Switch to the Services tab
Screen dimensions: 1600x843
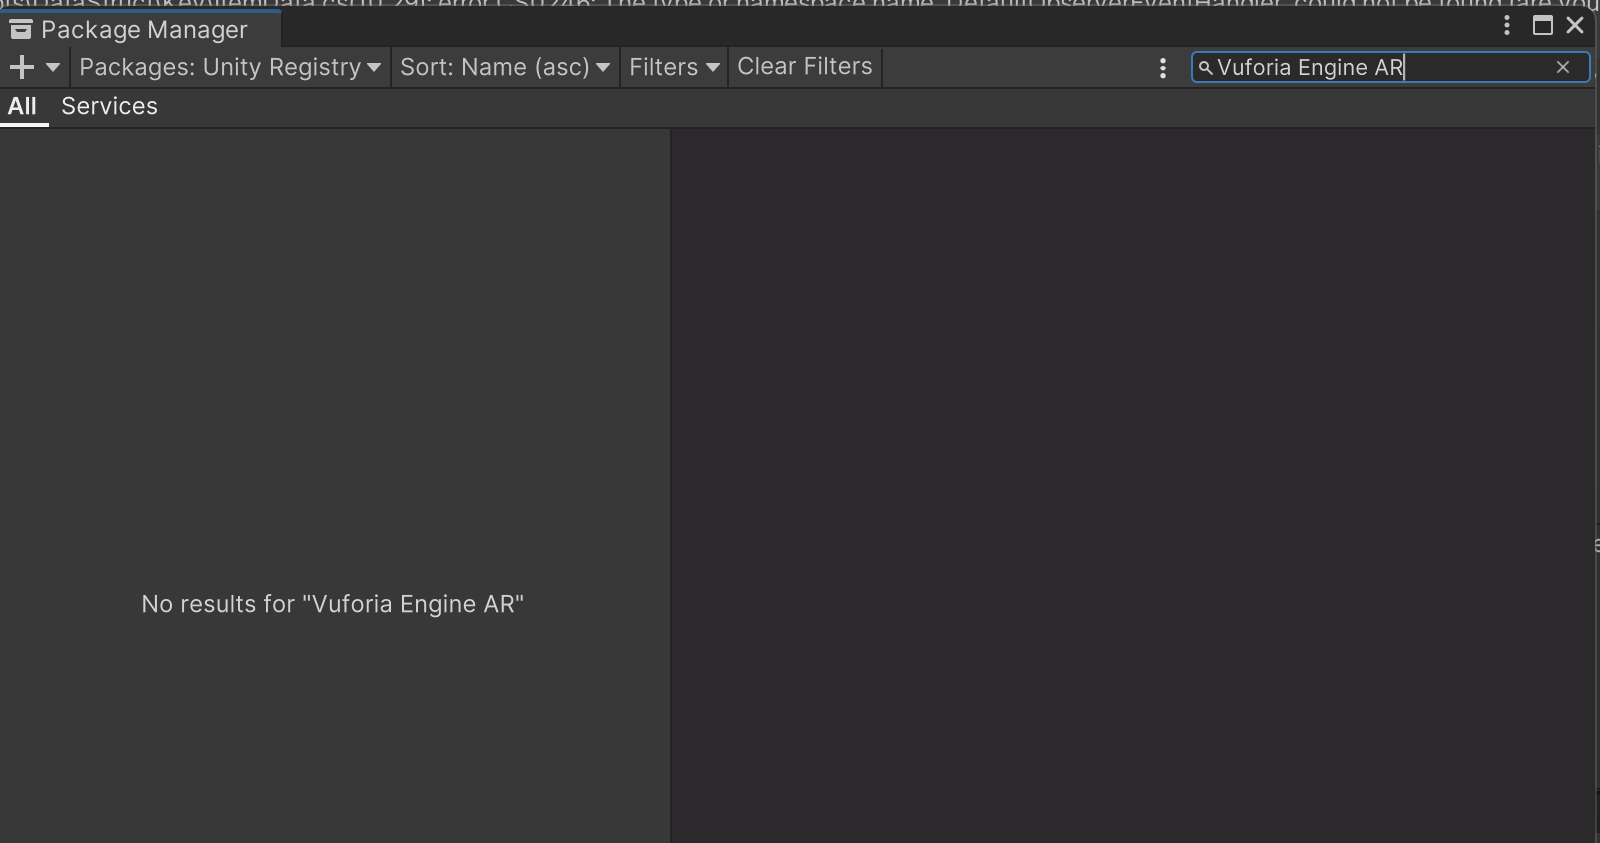[109, 106]
